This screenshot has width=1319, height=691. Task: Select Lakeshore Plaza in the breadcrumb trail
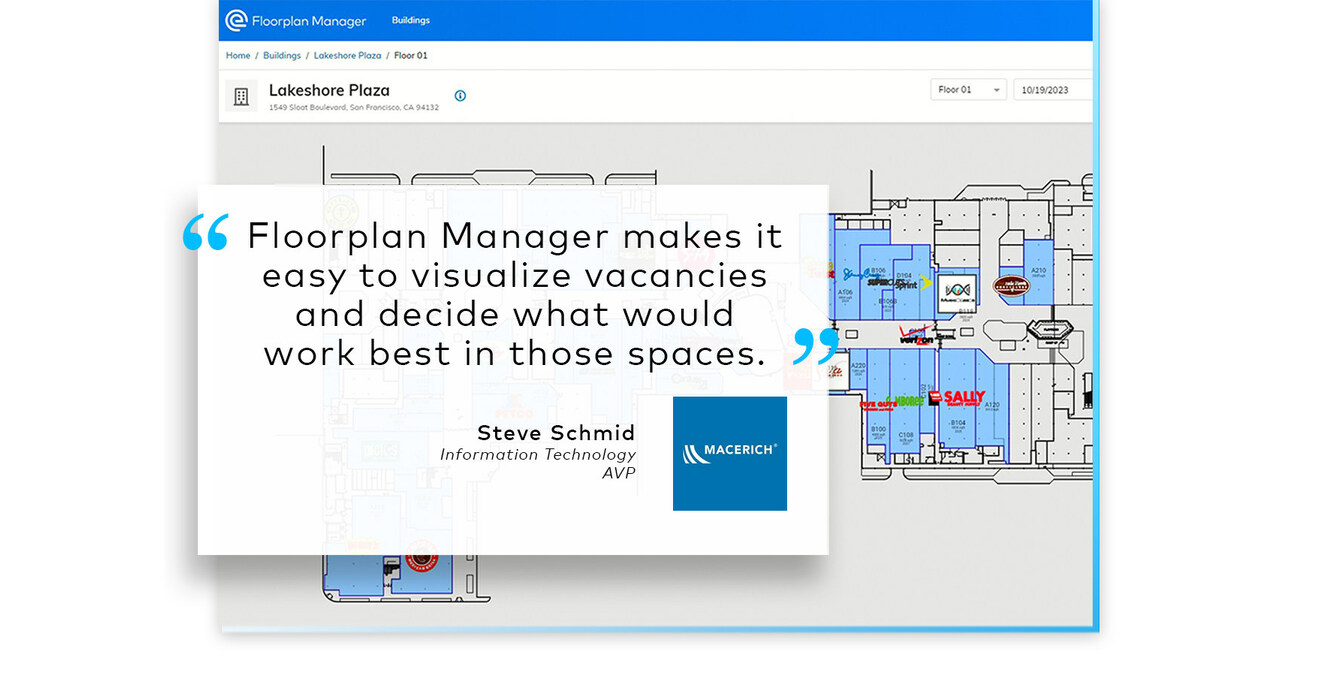click(x=347, y=55)
